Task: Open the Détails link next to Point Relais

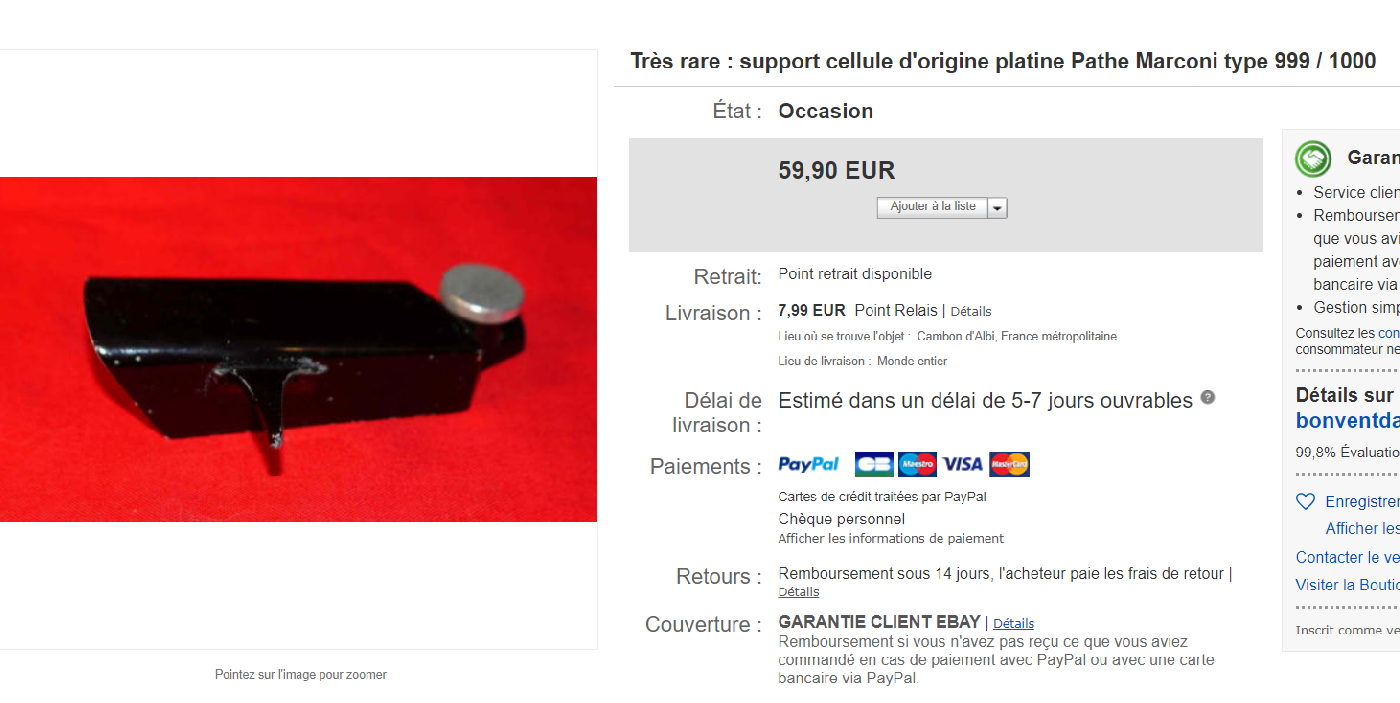Action: 971,311
